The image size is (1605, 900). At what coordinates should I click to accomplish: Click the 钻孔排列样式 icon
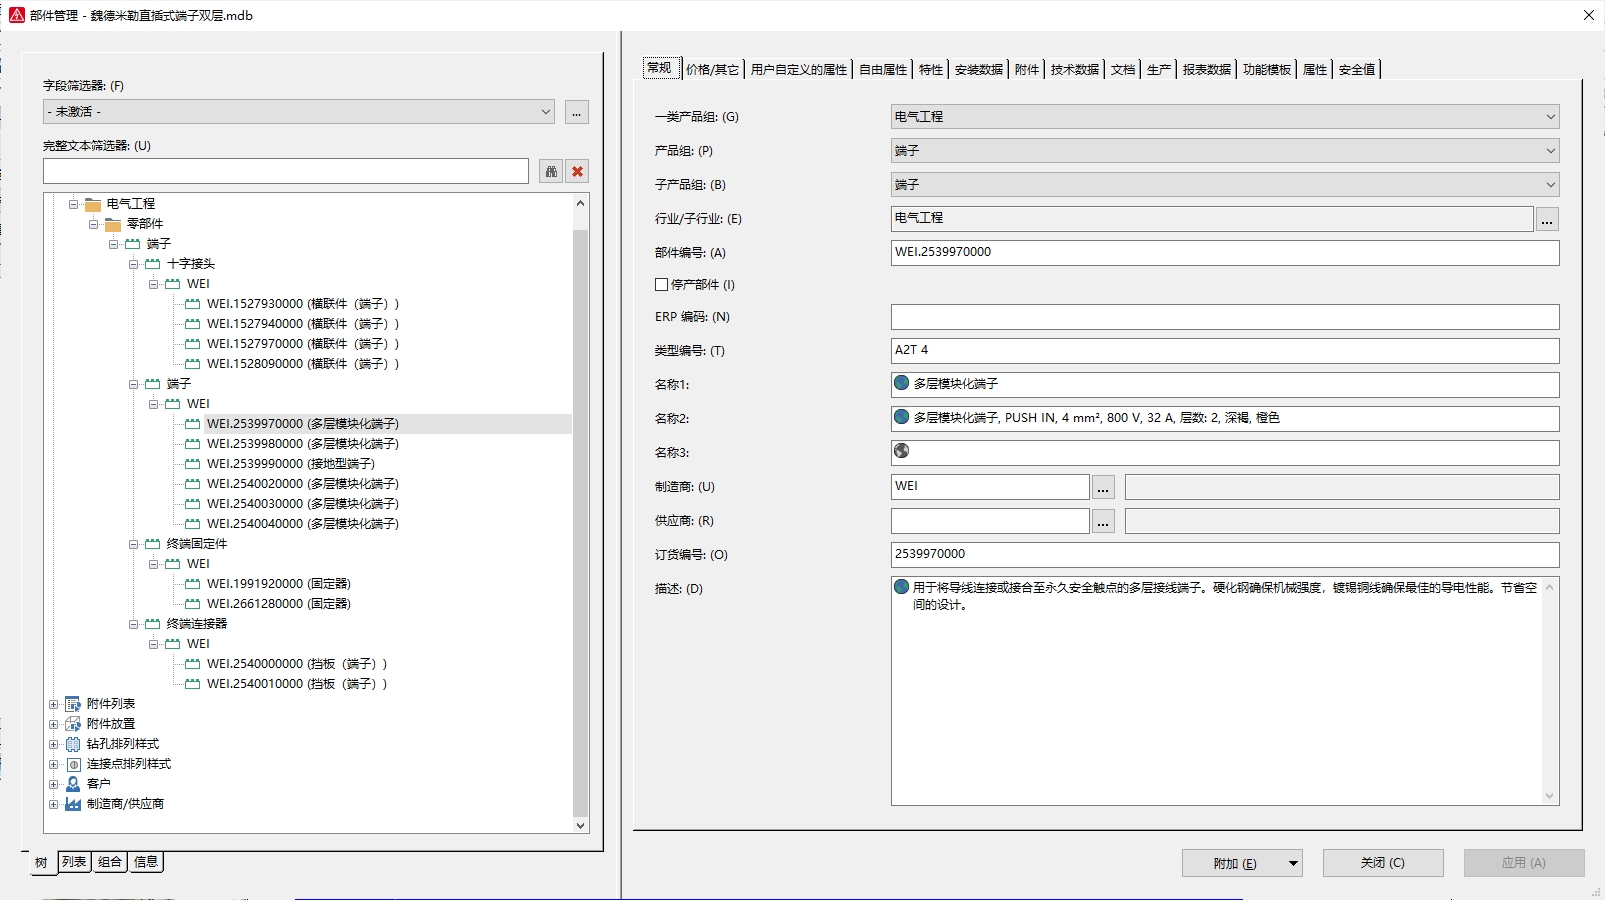(73, 744)
